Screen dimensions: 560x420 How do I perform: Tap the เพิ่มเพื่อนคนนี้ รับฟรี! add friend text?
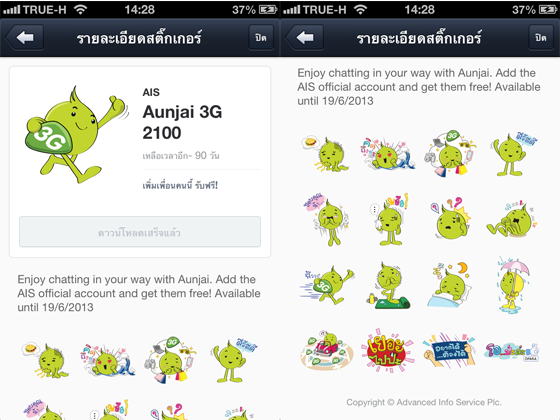(x=180, y=185)
